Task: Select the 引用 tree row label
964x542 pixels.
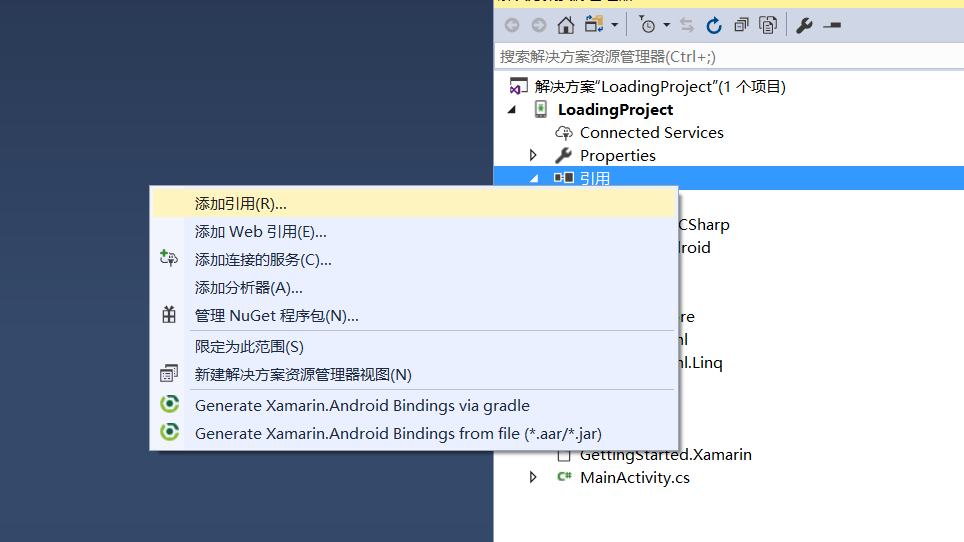Action: pyautogui.click(x=595, y=178)
